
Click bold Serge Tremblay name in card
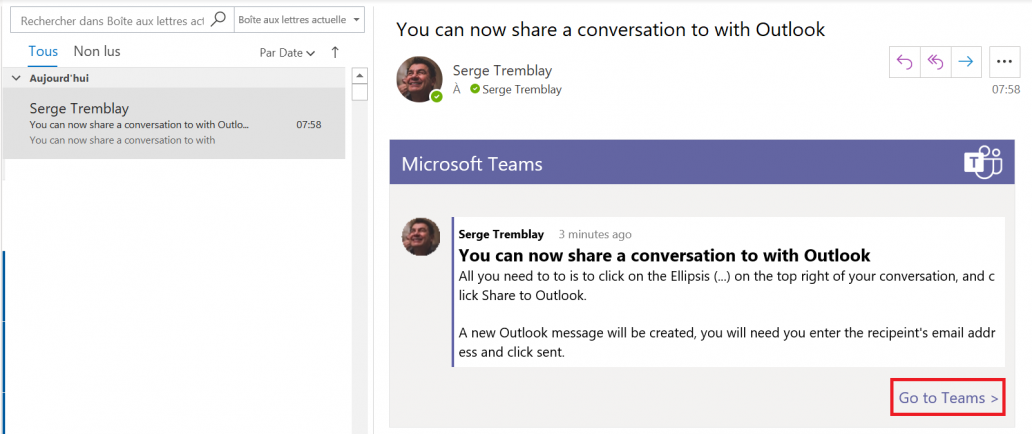[x=501, y=234]
